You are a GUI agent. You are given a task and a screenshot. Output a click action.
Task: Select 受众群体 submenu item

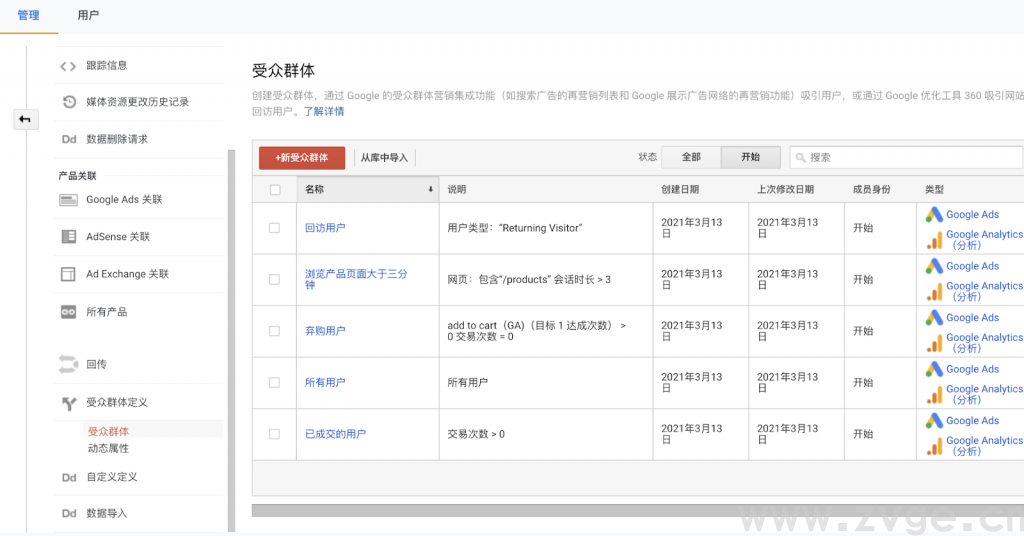[108, 432]
